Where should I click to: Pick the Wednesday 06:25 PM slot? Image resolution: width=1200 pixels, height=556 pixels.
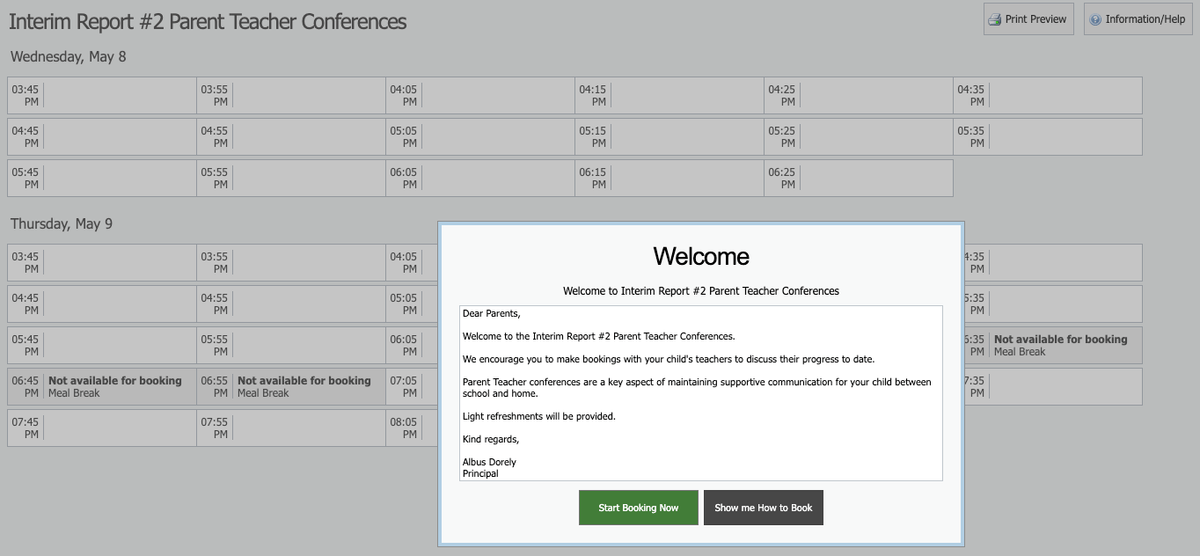(x=858, y=178)
